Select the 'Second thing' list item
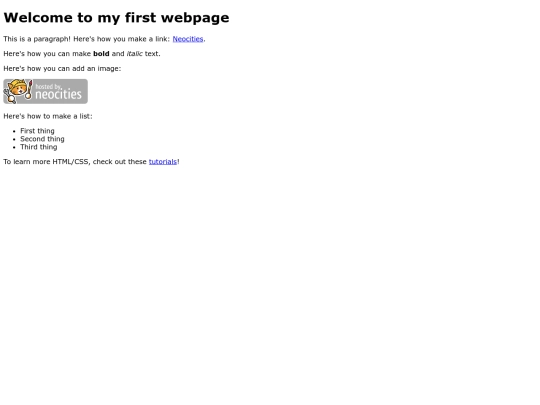Image resolution: width=540 pixels, height=405 pixels. point(42,139)
